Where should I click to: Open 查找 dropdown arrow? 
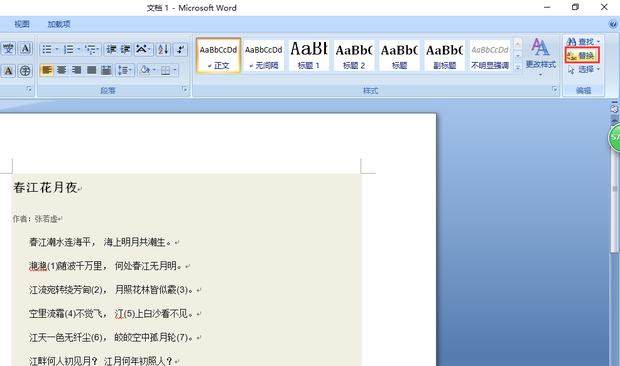click(x=598, y=42)
